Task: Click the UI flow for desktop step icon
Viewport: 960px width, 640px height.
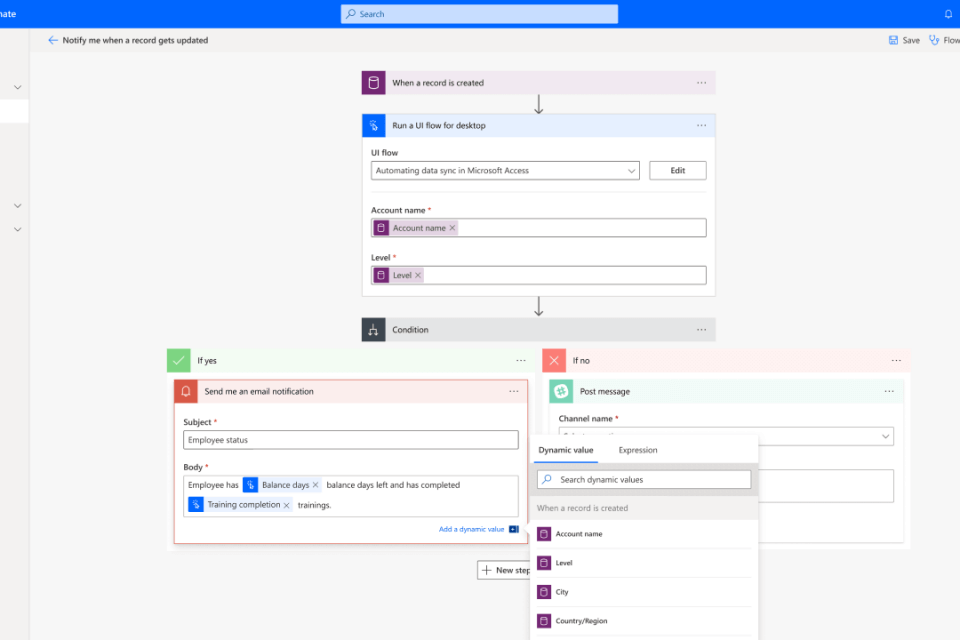Action: tap(373, 126)
